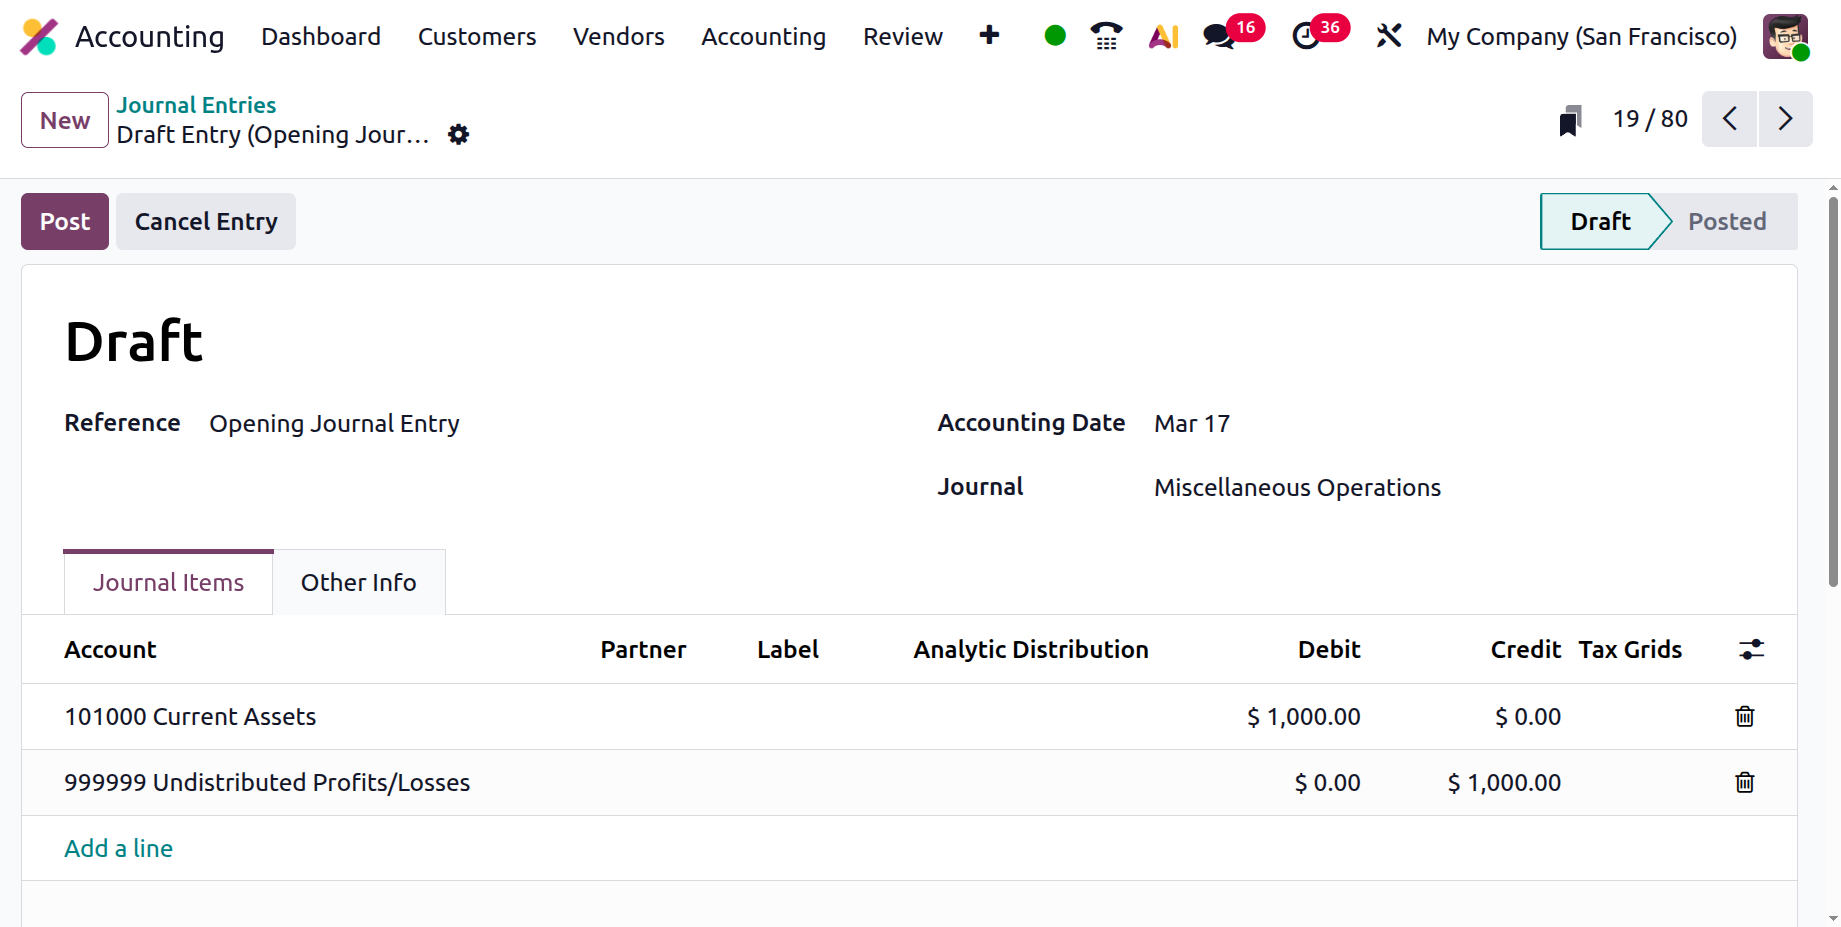This screenshot has height=927, width=1841.
Task: Go to the next record arrow
Action: (1785, 119)
